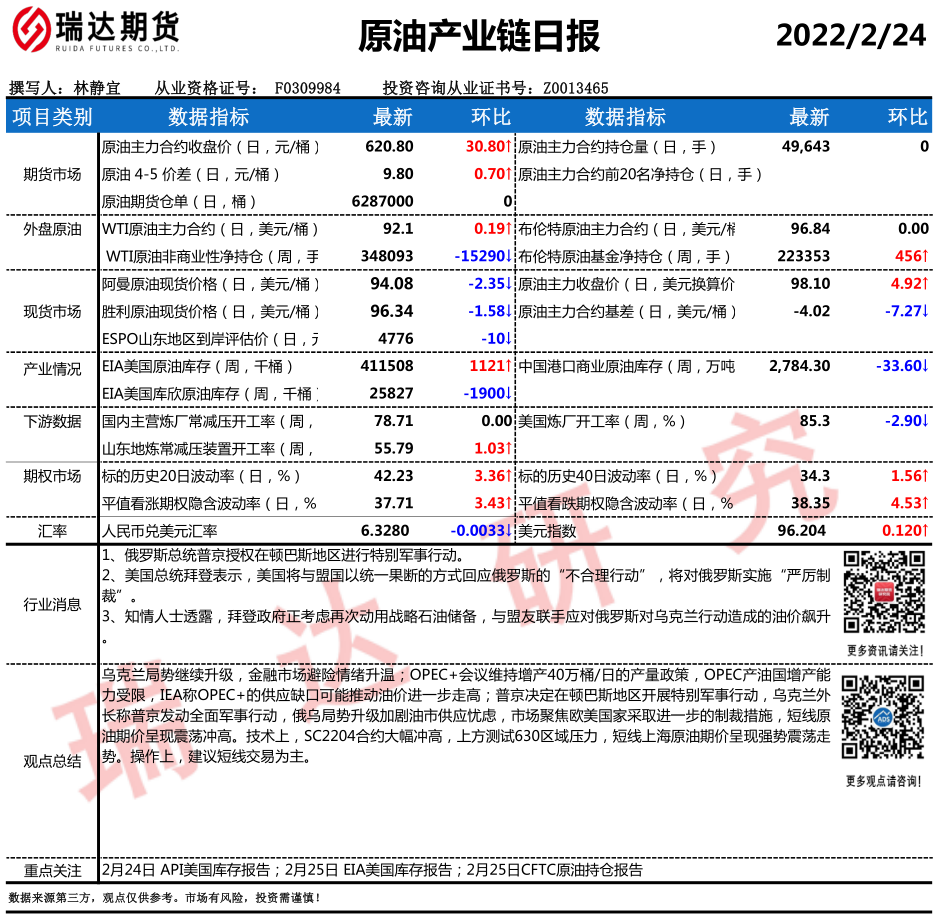Image resolution: width=937 pixels, height=918 pixels.
Task: Click the 620.80 closing price value
Action: tap(389, 147)
